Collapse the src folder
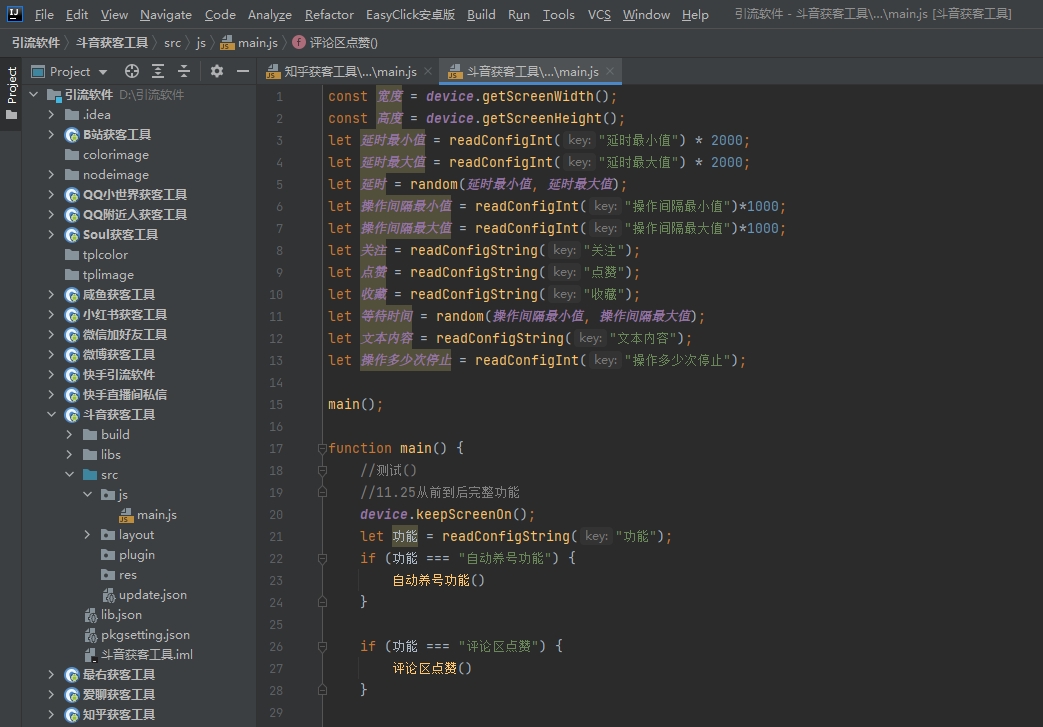Image resolution: width=1043 pixels, height=727 pixels. [x=69, y=474]
